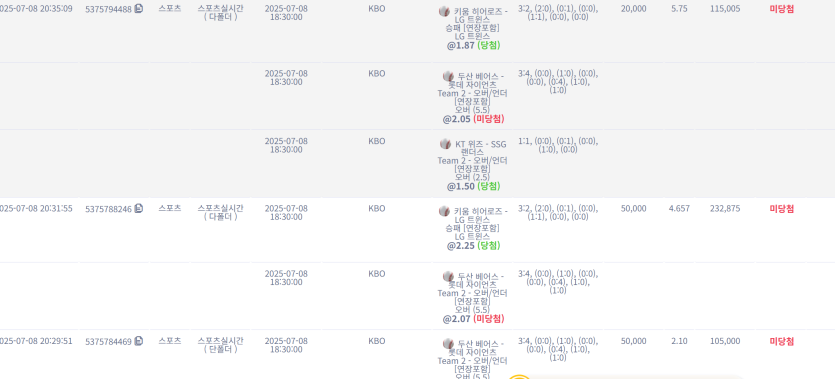The image size is (835, 379).
Task: Click KBO league cell of KT 위즈 row
Action: (376, 141)
